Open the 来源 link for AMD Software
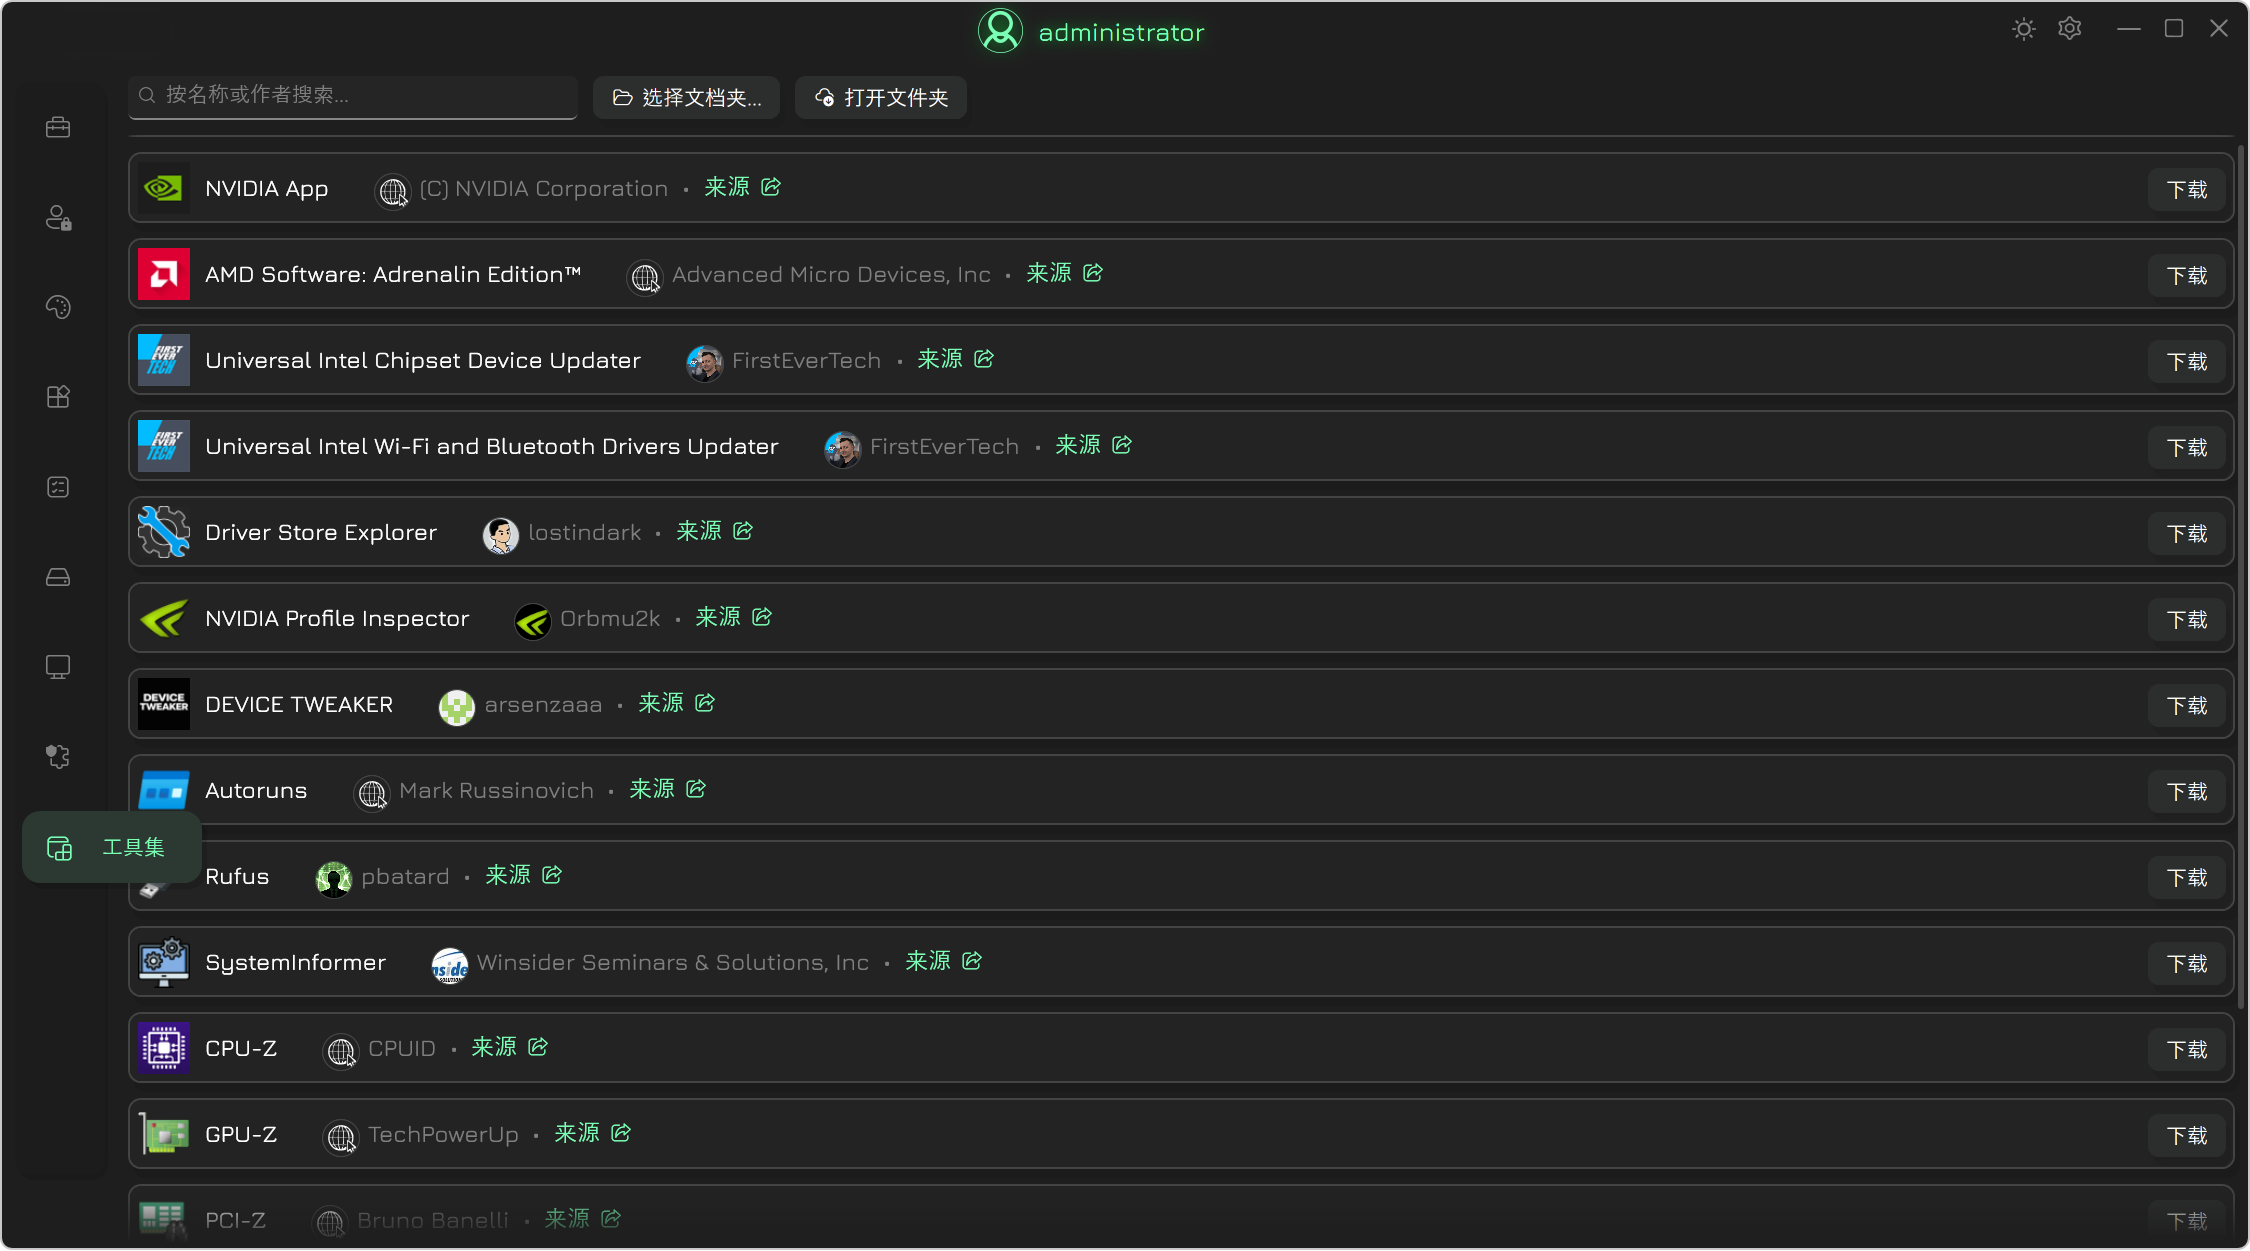The height and width of the screenshot is (1251, 2250). tap(1064, 273)
